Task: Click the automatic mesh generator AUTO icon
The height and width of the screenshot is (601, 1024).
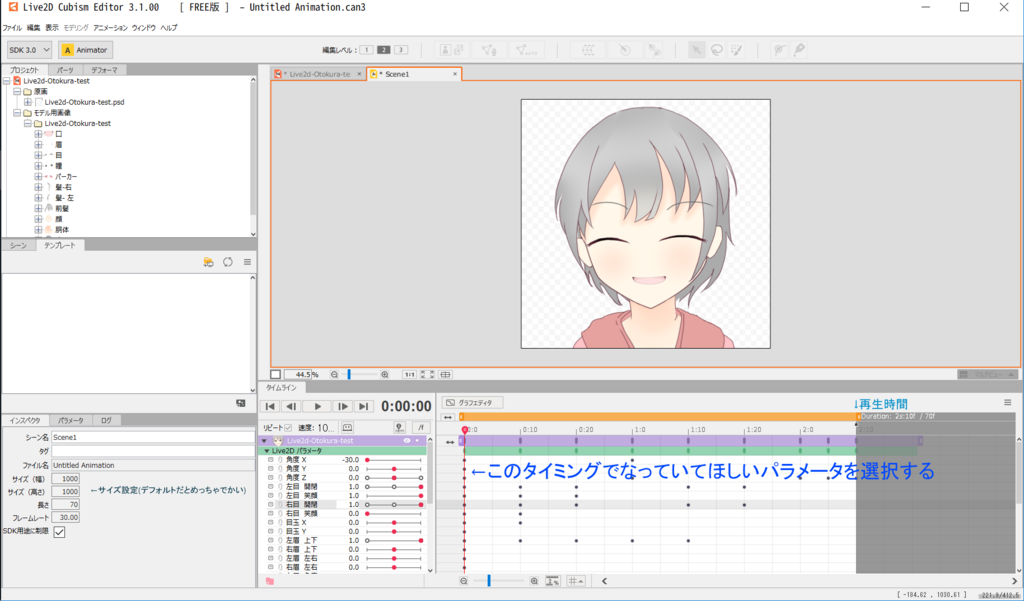Action: 526,50
